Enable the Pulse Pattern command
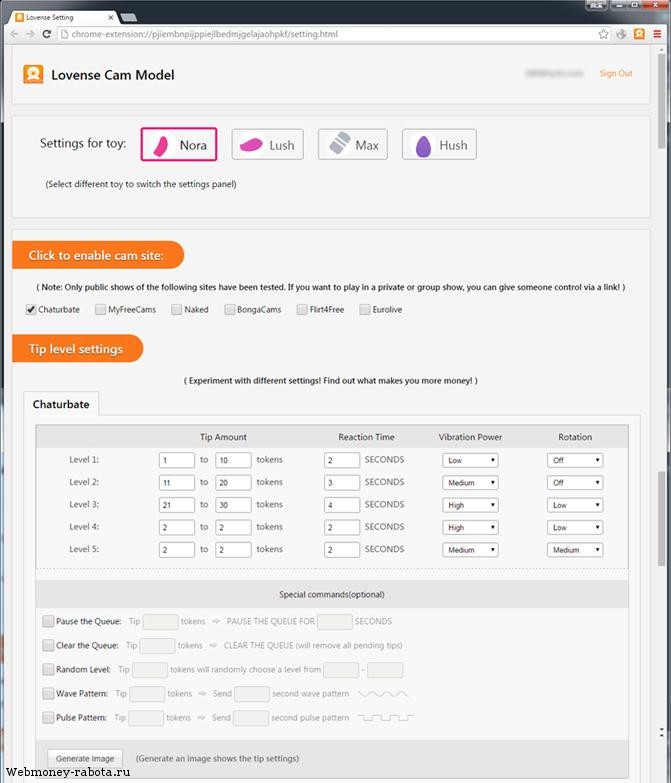 pyautogui.click(x=48, y=718)
